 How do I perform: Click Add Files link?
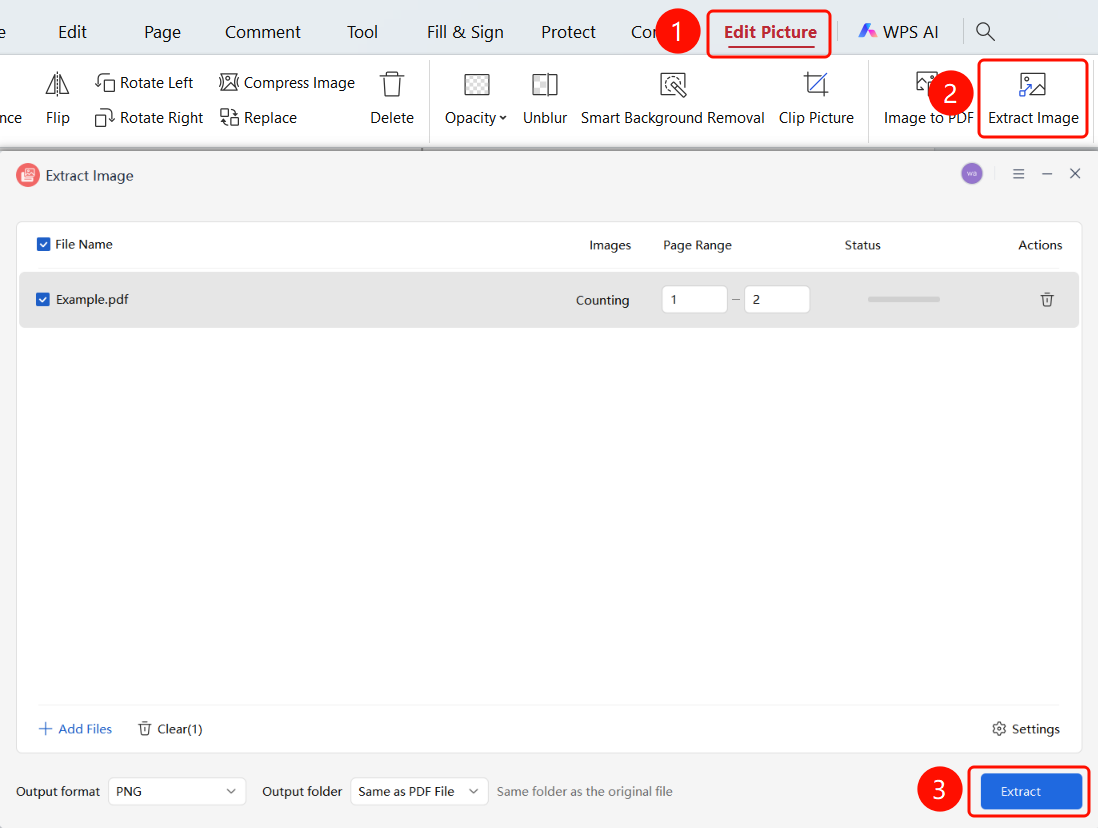click(x=75, y=729)
